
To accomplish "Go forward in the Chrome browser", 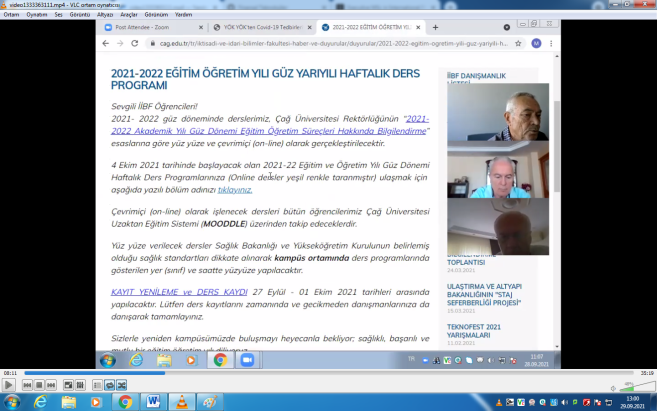I will coord(120,44).
